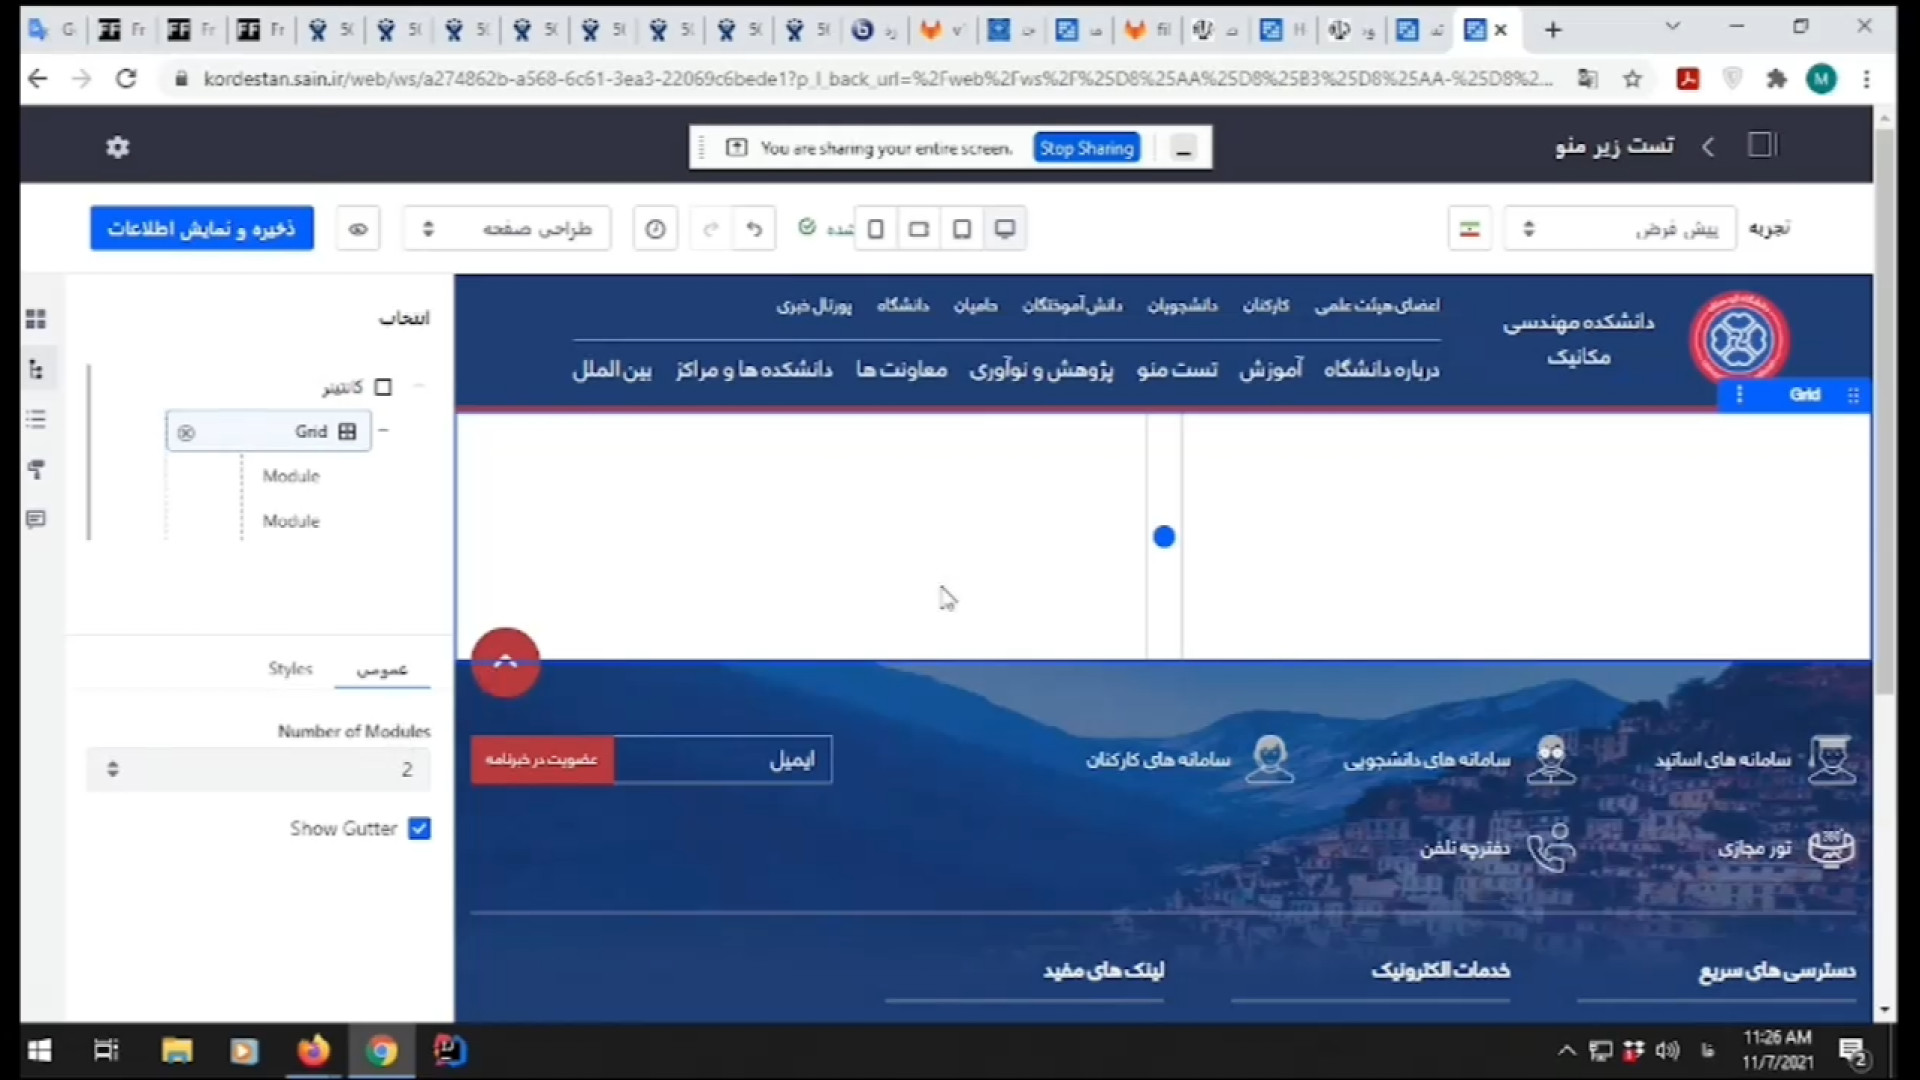Click the Number of Modules stepper field
1920x1080 pixels.
[x=258, y=769]
